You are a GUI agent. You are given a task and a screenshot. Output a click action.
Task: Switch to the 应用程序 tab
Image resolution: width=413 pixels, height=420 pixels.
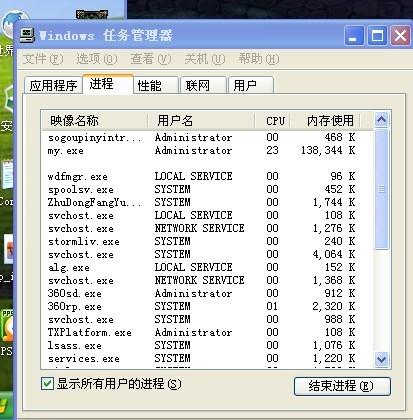pos(53,86)
